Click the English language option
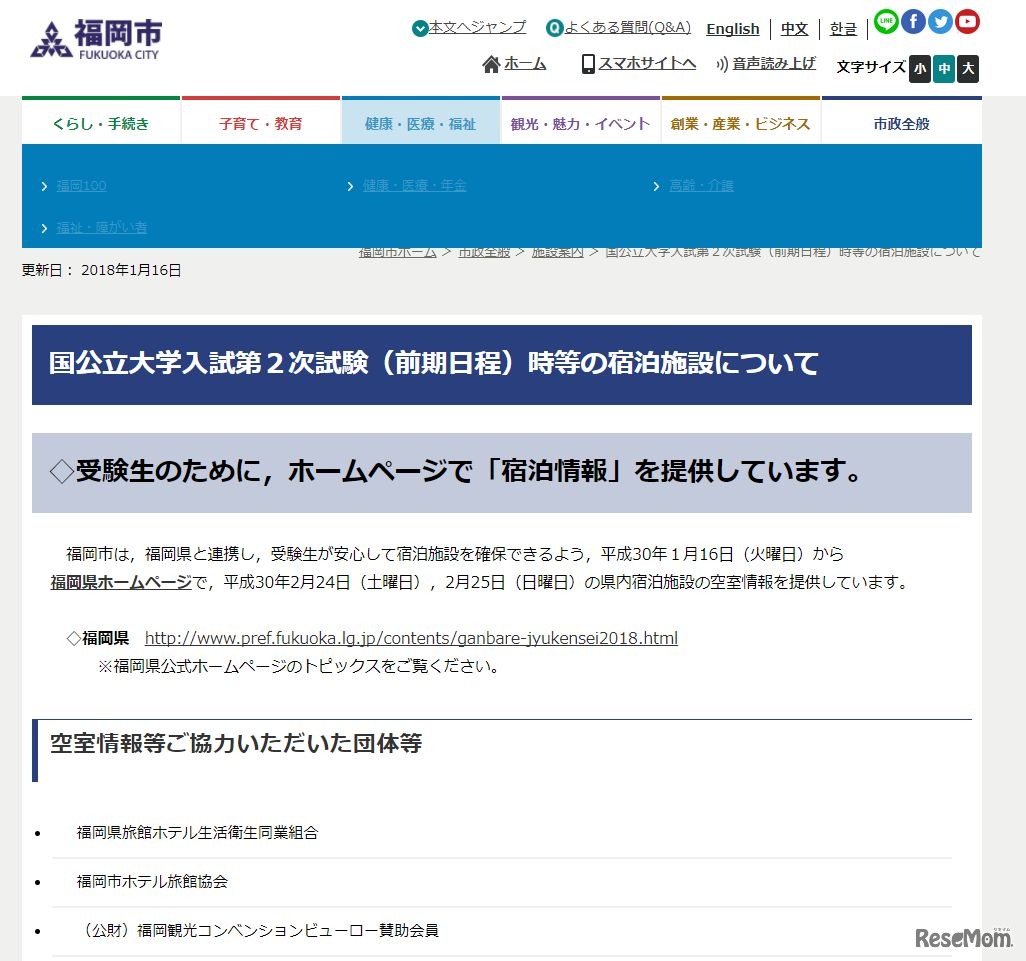 tap(733, 29)
